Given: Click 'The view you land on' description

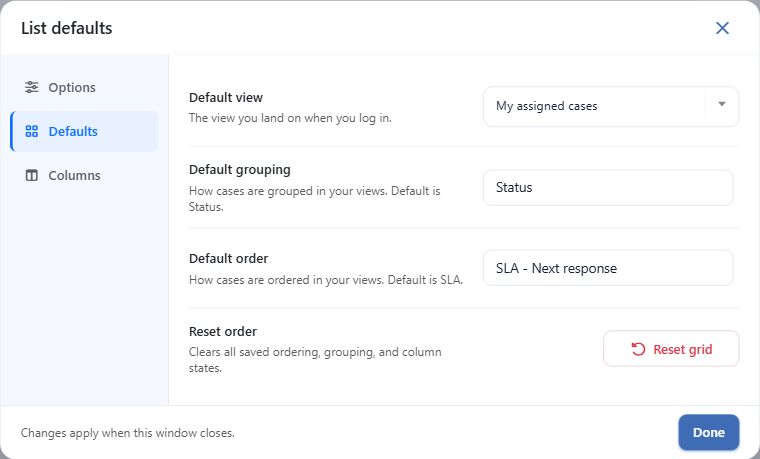Looking at the screenshot, I should (x=290, y=118).
